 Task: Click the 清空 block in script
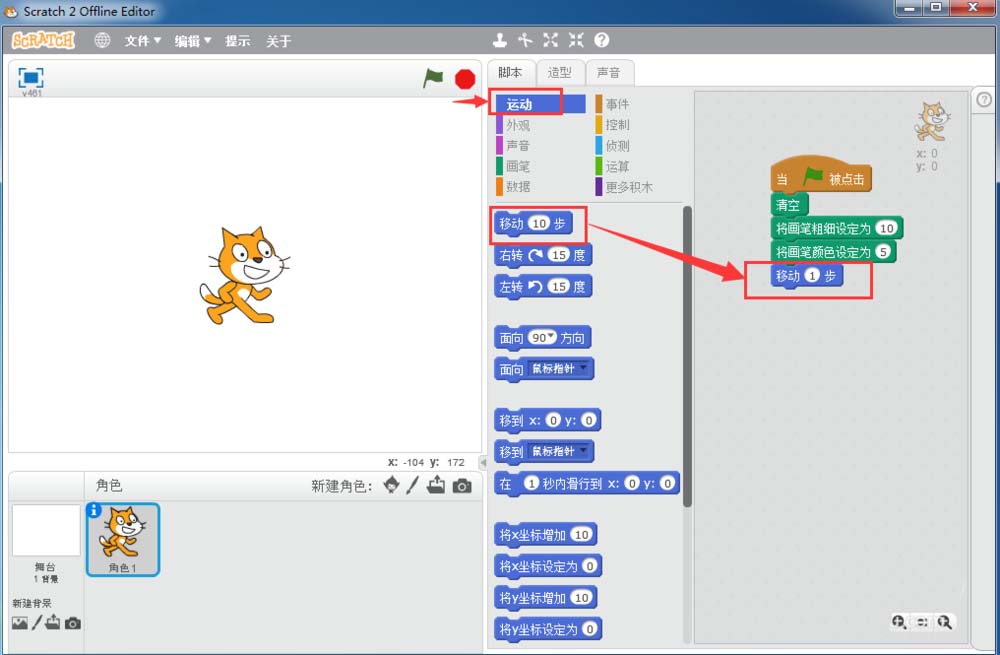790,205
